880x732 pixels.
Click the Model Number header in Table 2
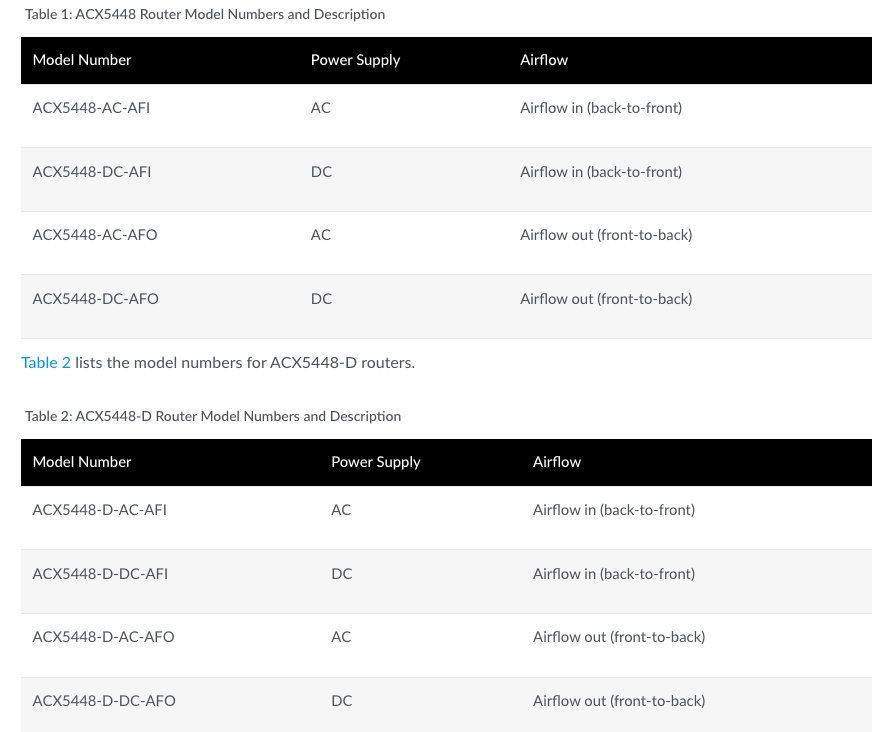82,462
